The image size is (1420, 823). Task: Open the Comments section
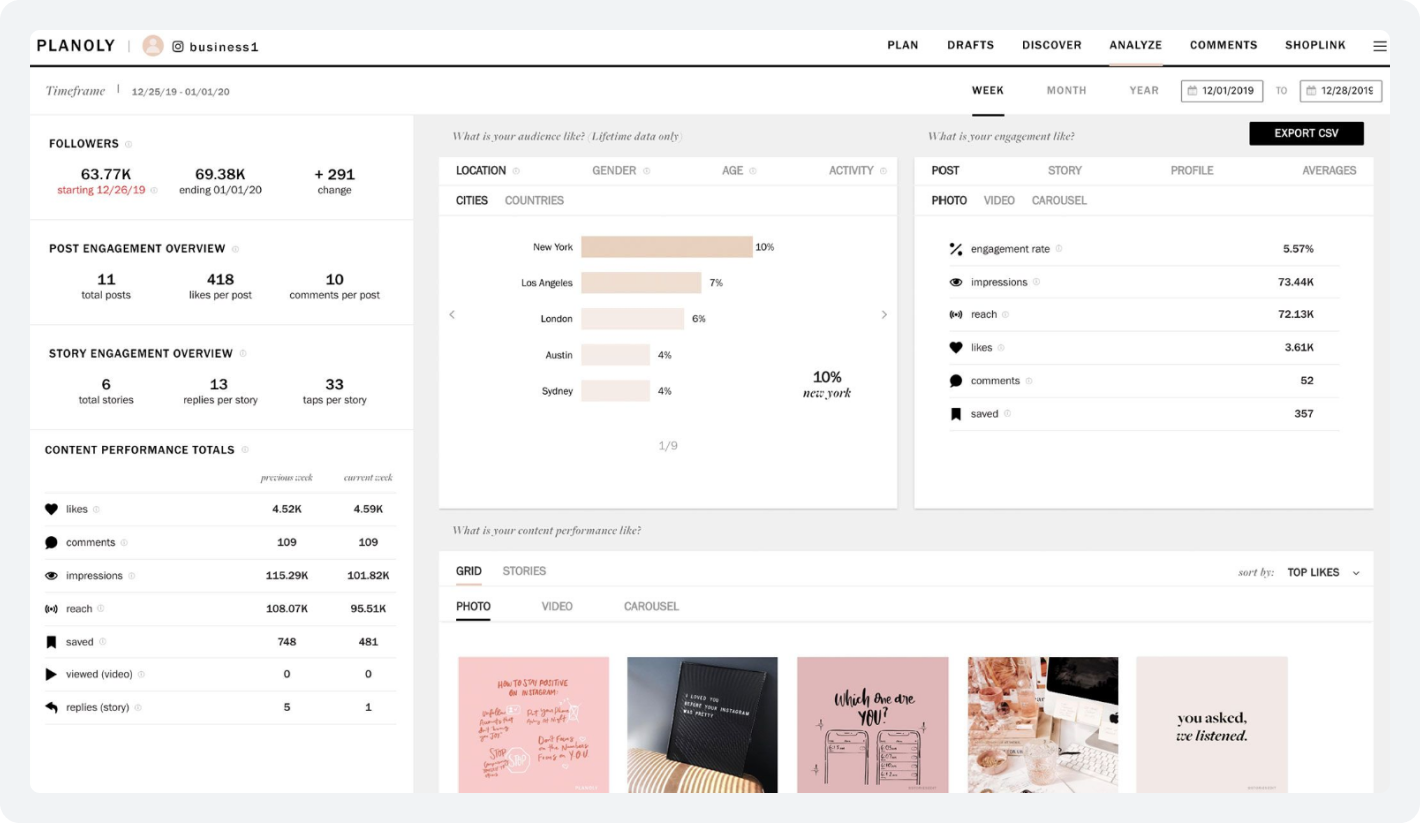coord(1224,45)
